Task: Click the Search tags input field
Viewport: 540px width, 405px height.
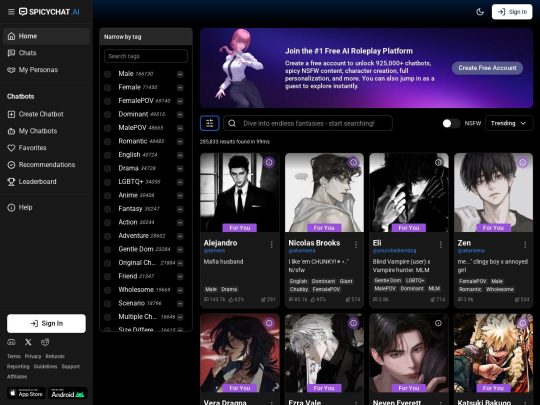Action: click(146, 56)
